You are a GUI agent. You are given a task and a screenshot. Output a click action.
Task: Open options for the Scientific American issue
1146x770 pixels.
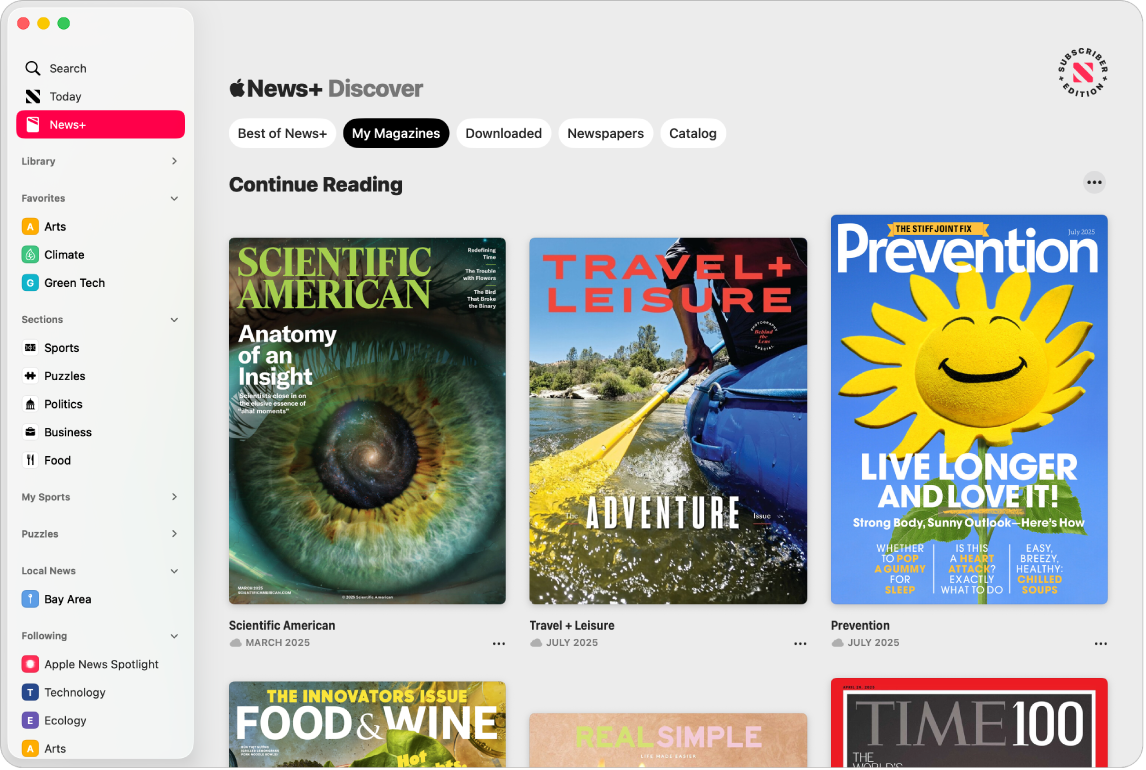pos(498,643)
